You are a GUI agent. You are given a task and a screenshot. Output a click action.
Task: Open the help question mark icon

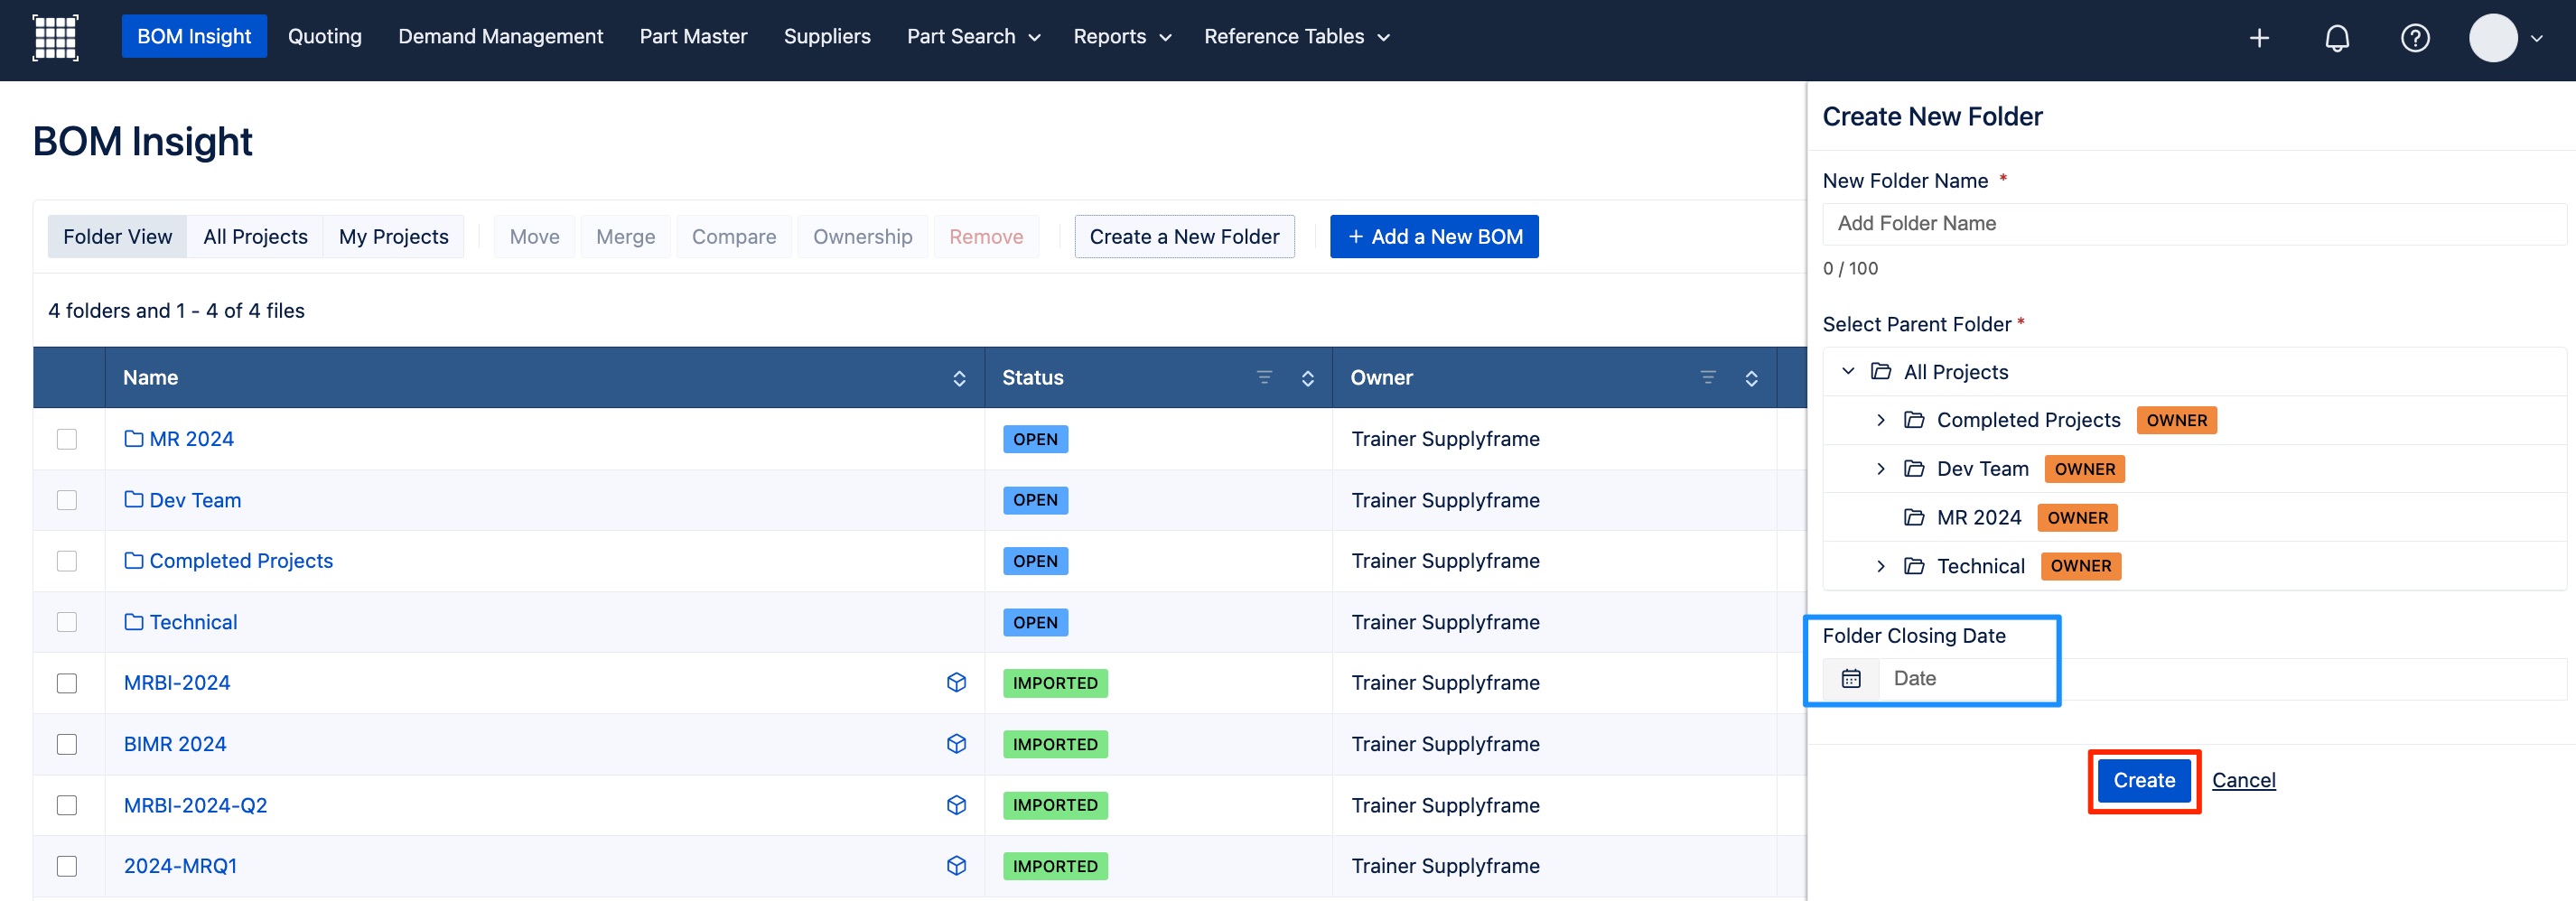coord(2415,38)
